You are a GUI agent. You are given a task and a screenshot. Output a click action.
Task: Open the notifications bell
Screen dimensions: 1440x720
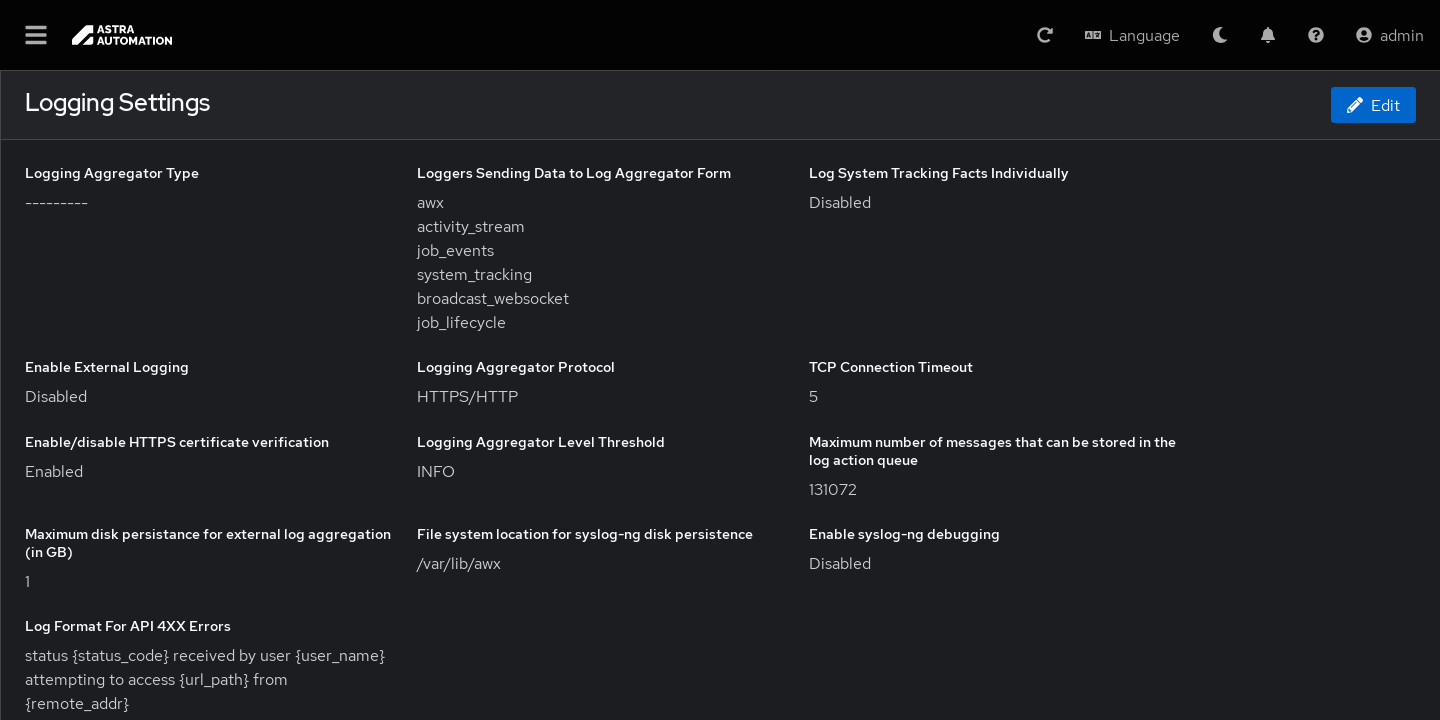point(1268,35)
